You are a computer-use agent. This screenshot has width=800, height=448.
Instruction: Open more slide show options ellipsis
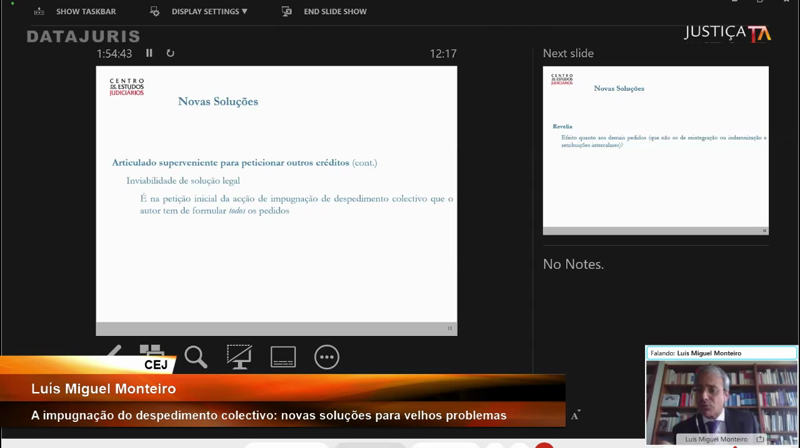point(327,357)
